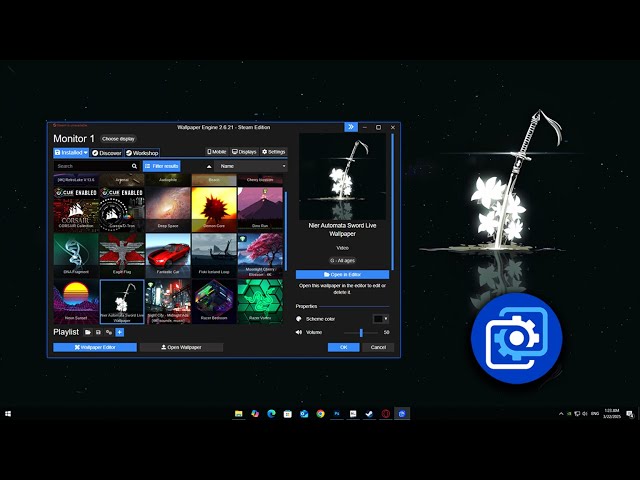Open a playlist with the folder icon
640x480 pixels.
[x=88, y=332]
